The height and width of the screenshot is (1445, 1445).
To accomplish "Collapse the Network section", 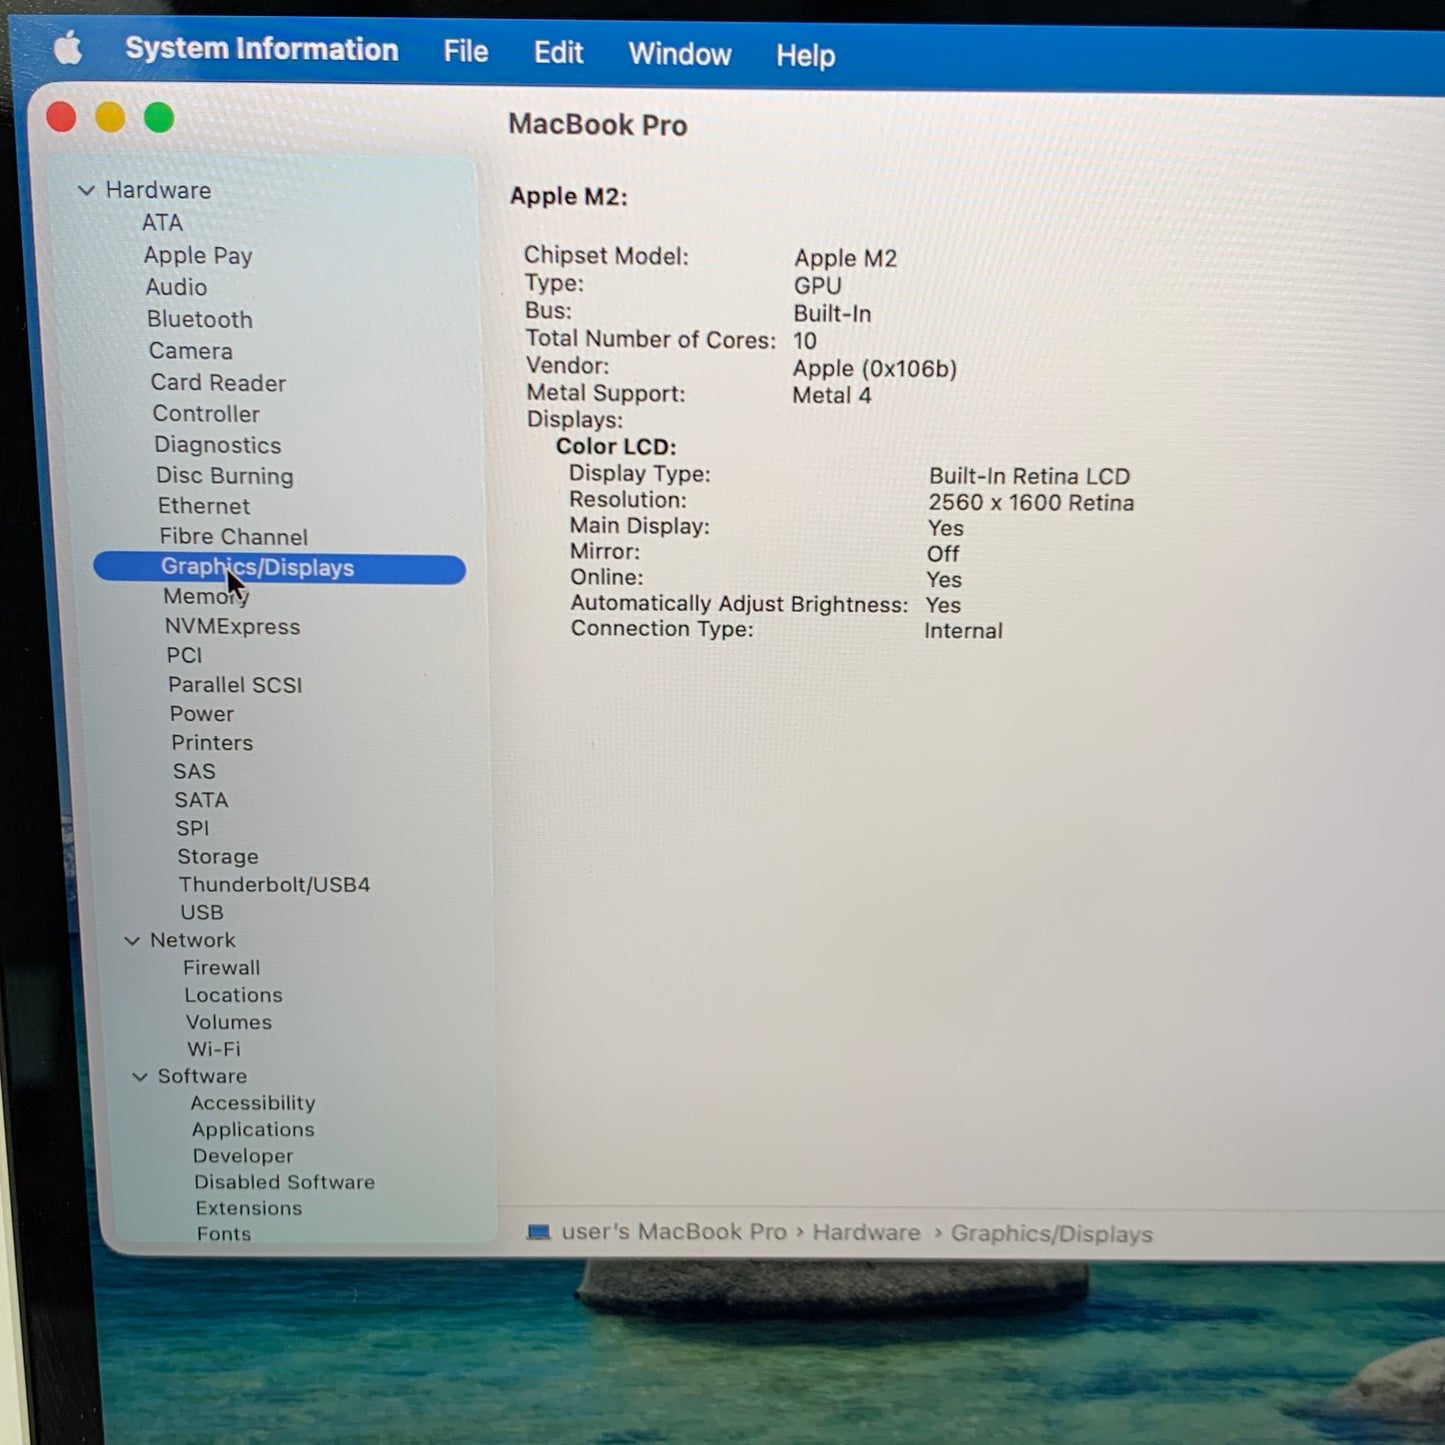I will 133,940.
